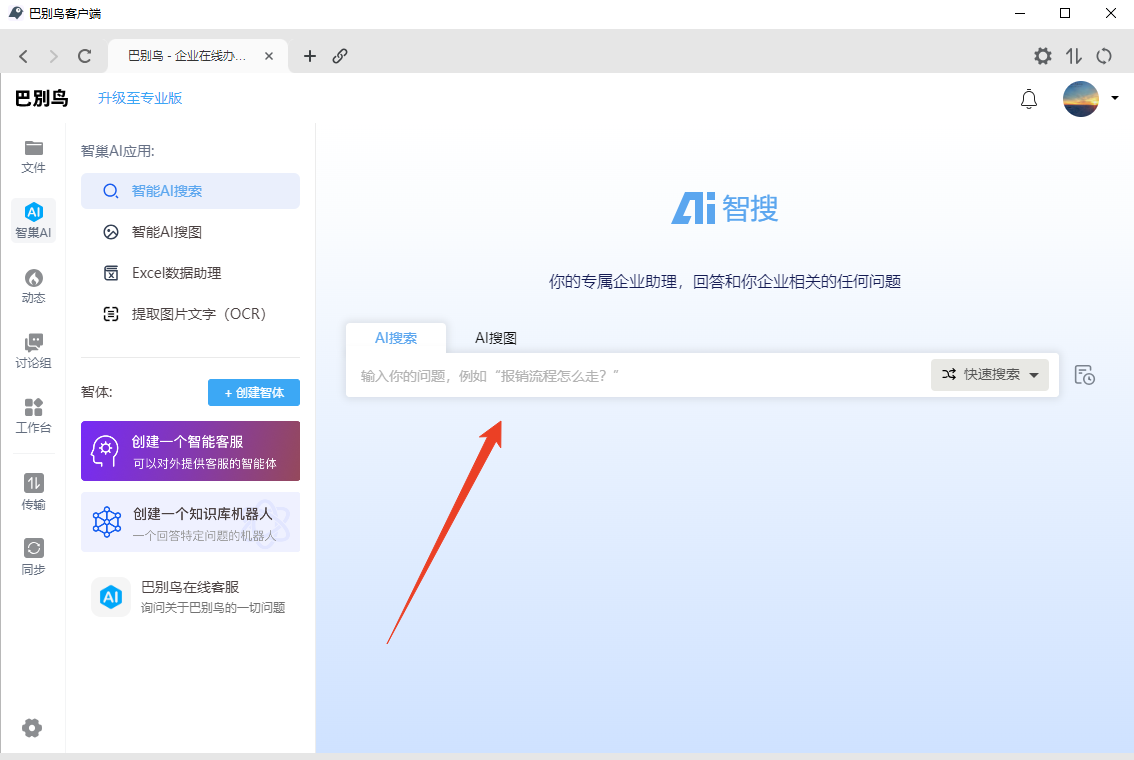Viewport: 1134px width, 760px height.
Task: Select the 智巢AI sidebar icon
Action: (33, 221)
